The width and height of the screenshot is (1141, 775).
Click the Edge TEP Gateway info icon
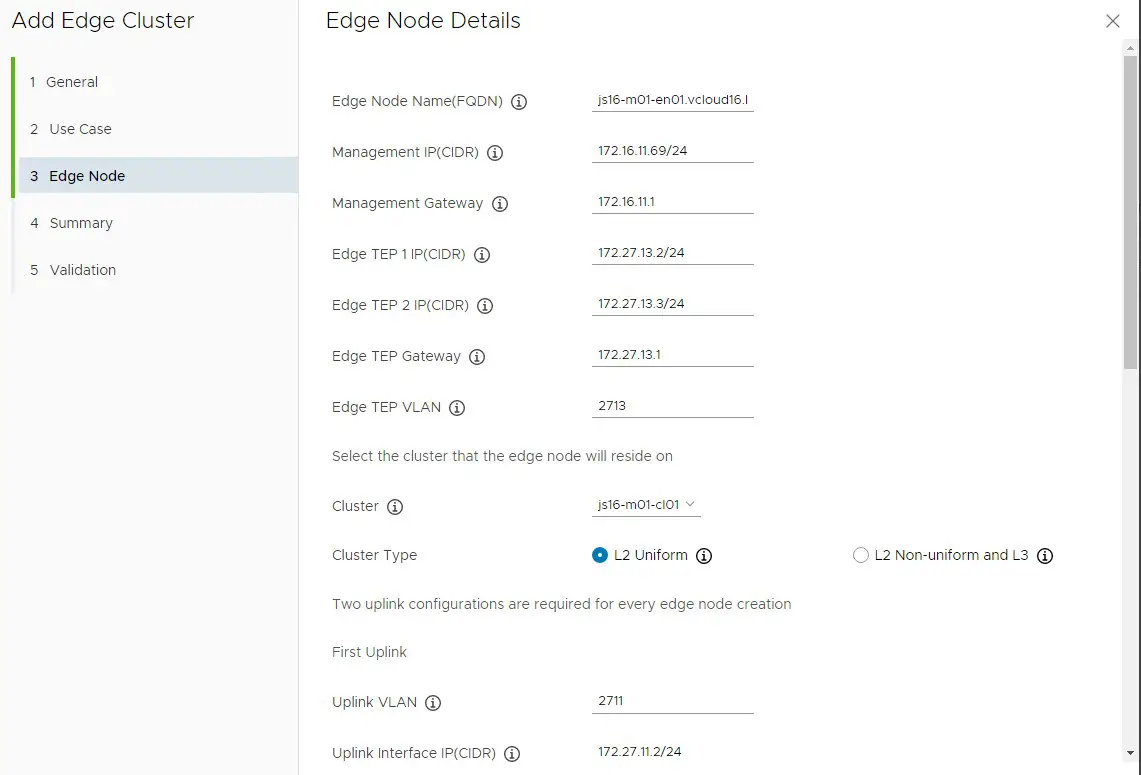[x=477, y=356]
